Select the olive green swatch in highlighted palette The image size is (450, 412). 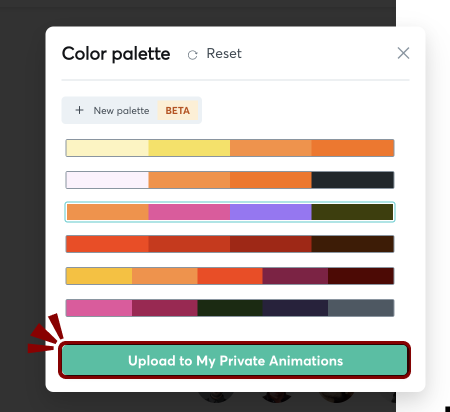(x=352, y=212)
